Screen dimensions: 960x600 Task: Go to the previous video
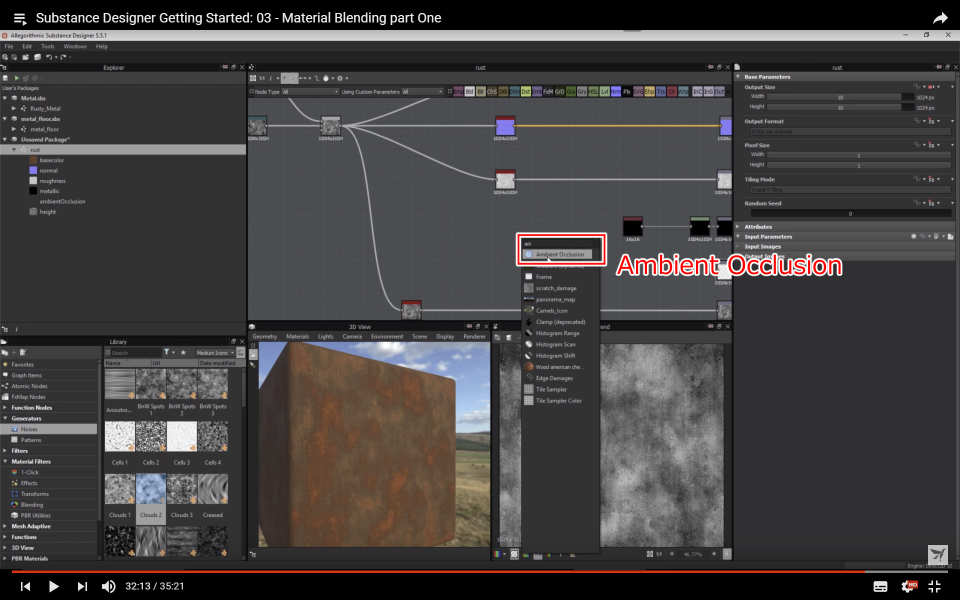click(x=25, y=587)
